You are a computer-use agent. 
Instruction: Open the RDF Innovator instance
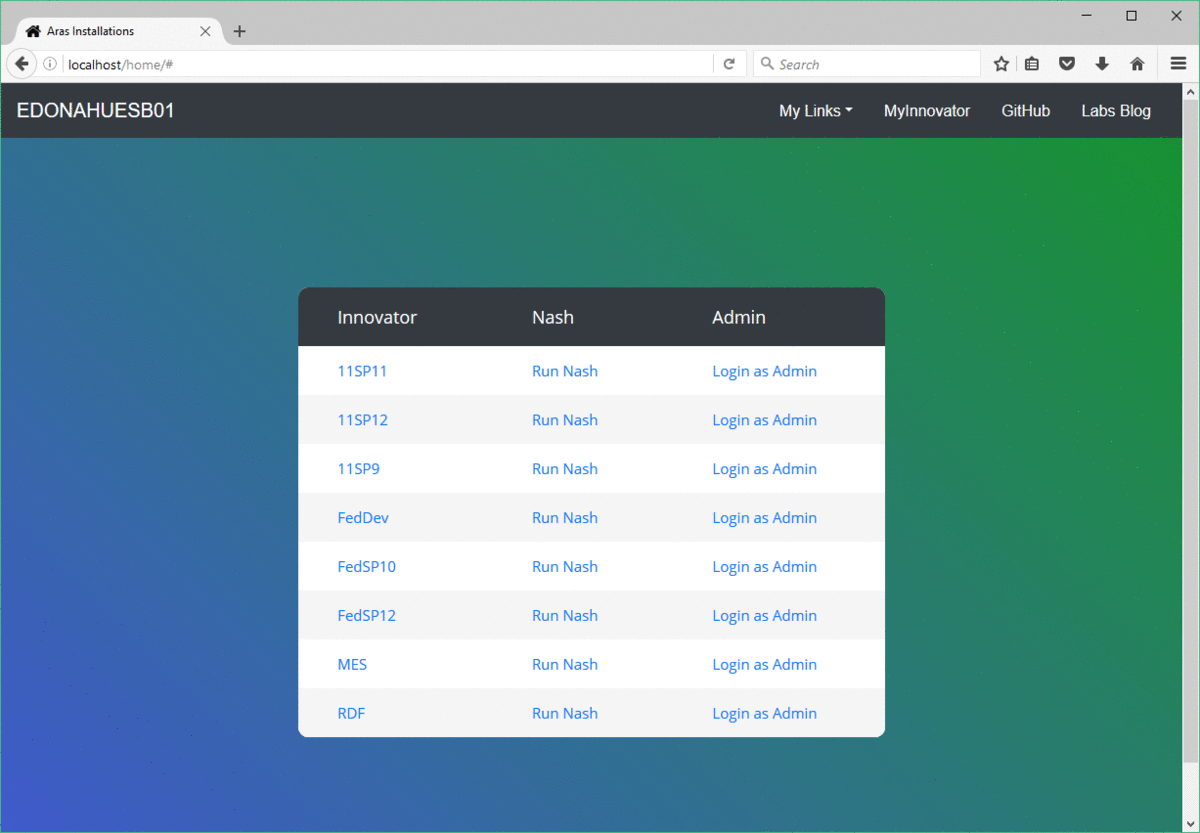[x=351, y=714]
